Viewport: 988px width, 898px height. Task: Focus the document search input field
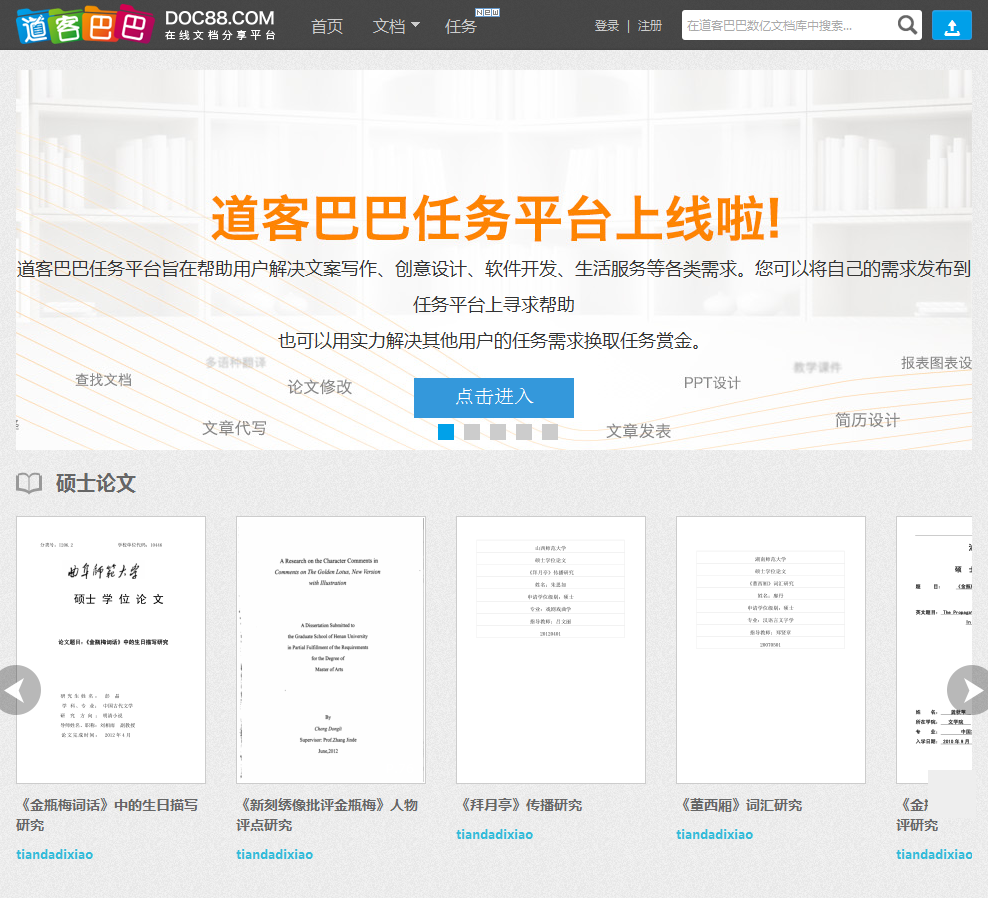[x=788, y=25]
